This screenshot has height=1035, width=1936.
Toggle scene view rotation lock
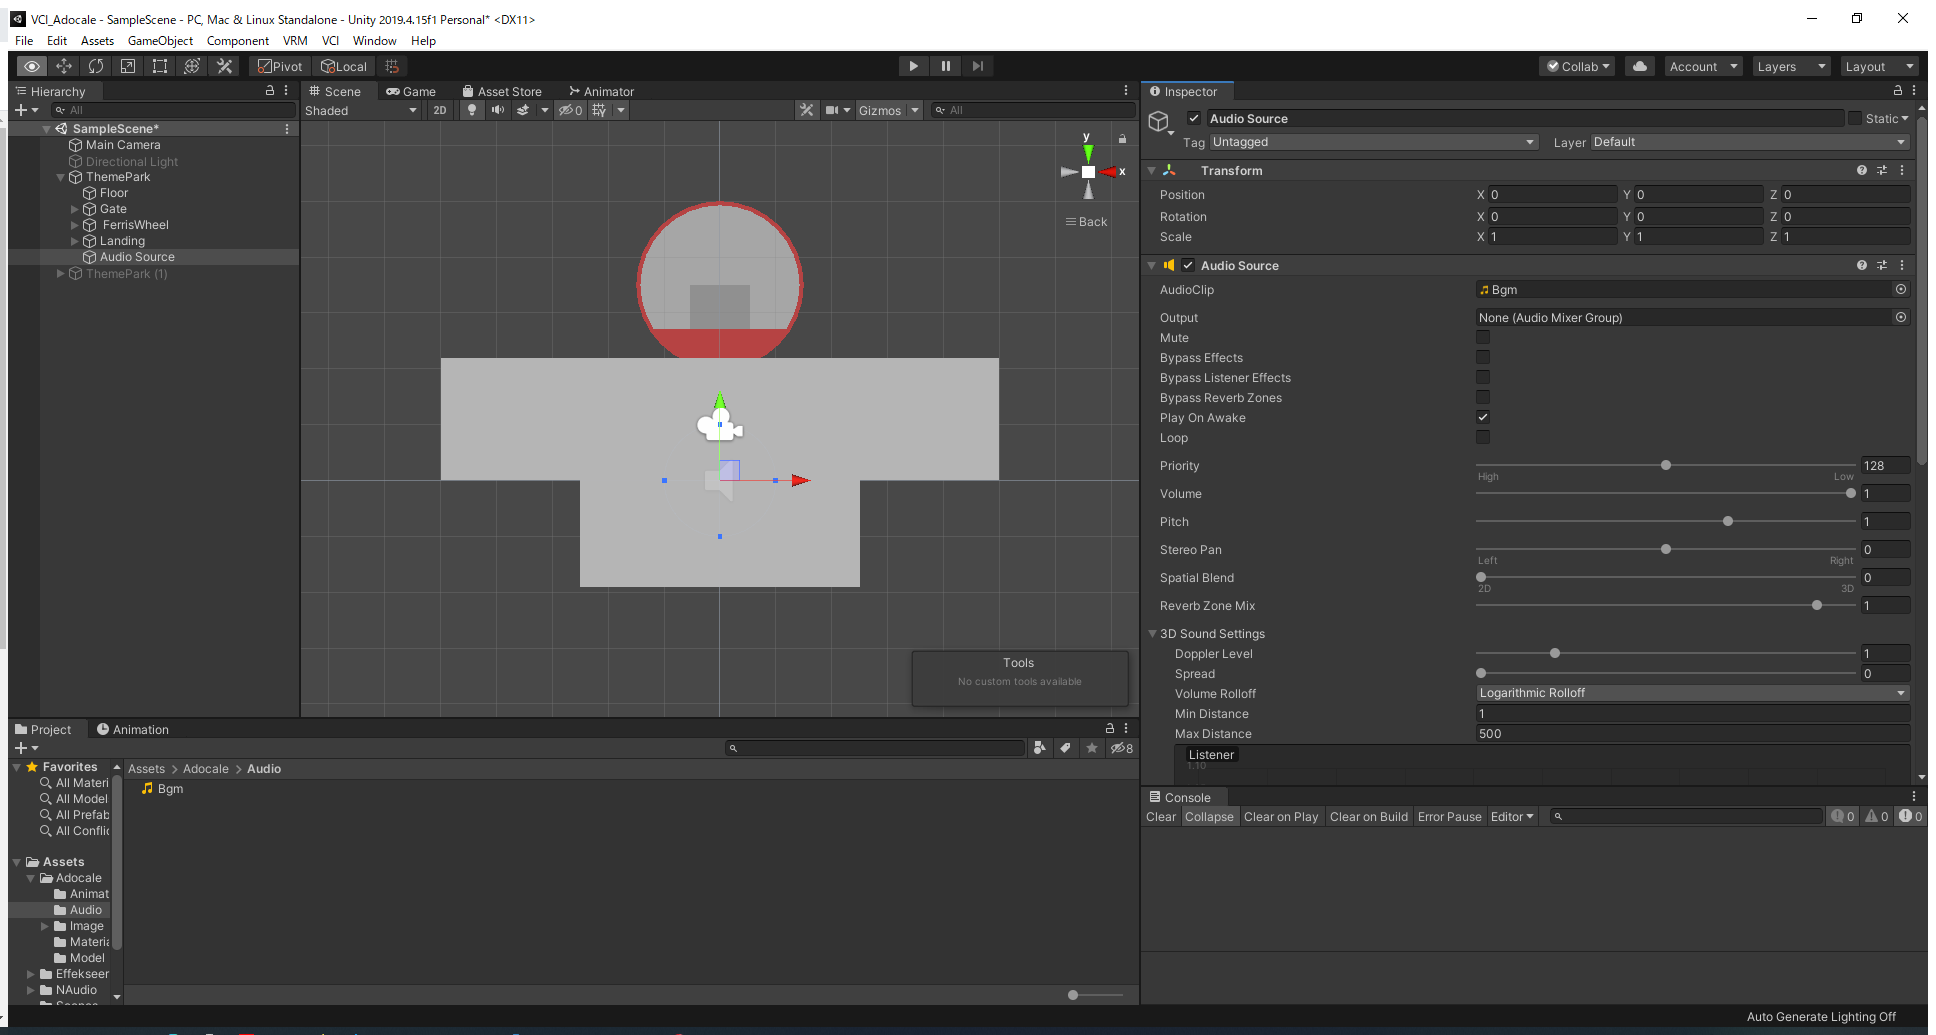1122,139
